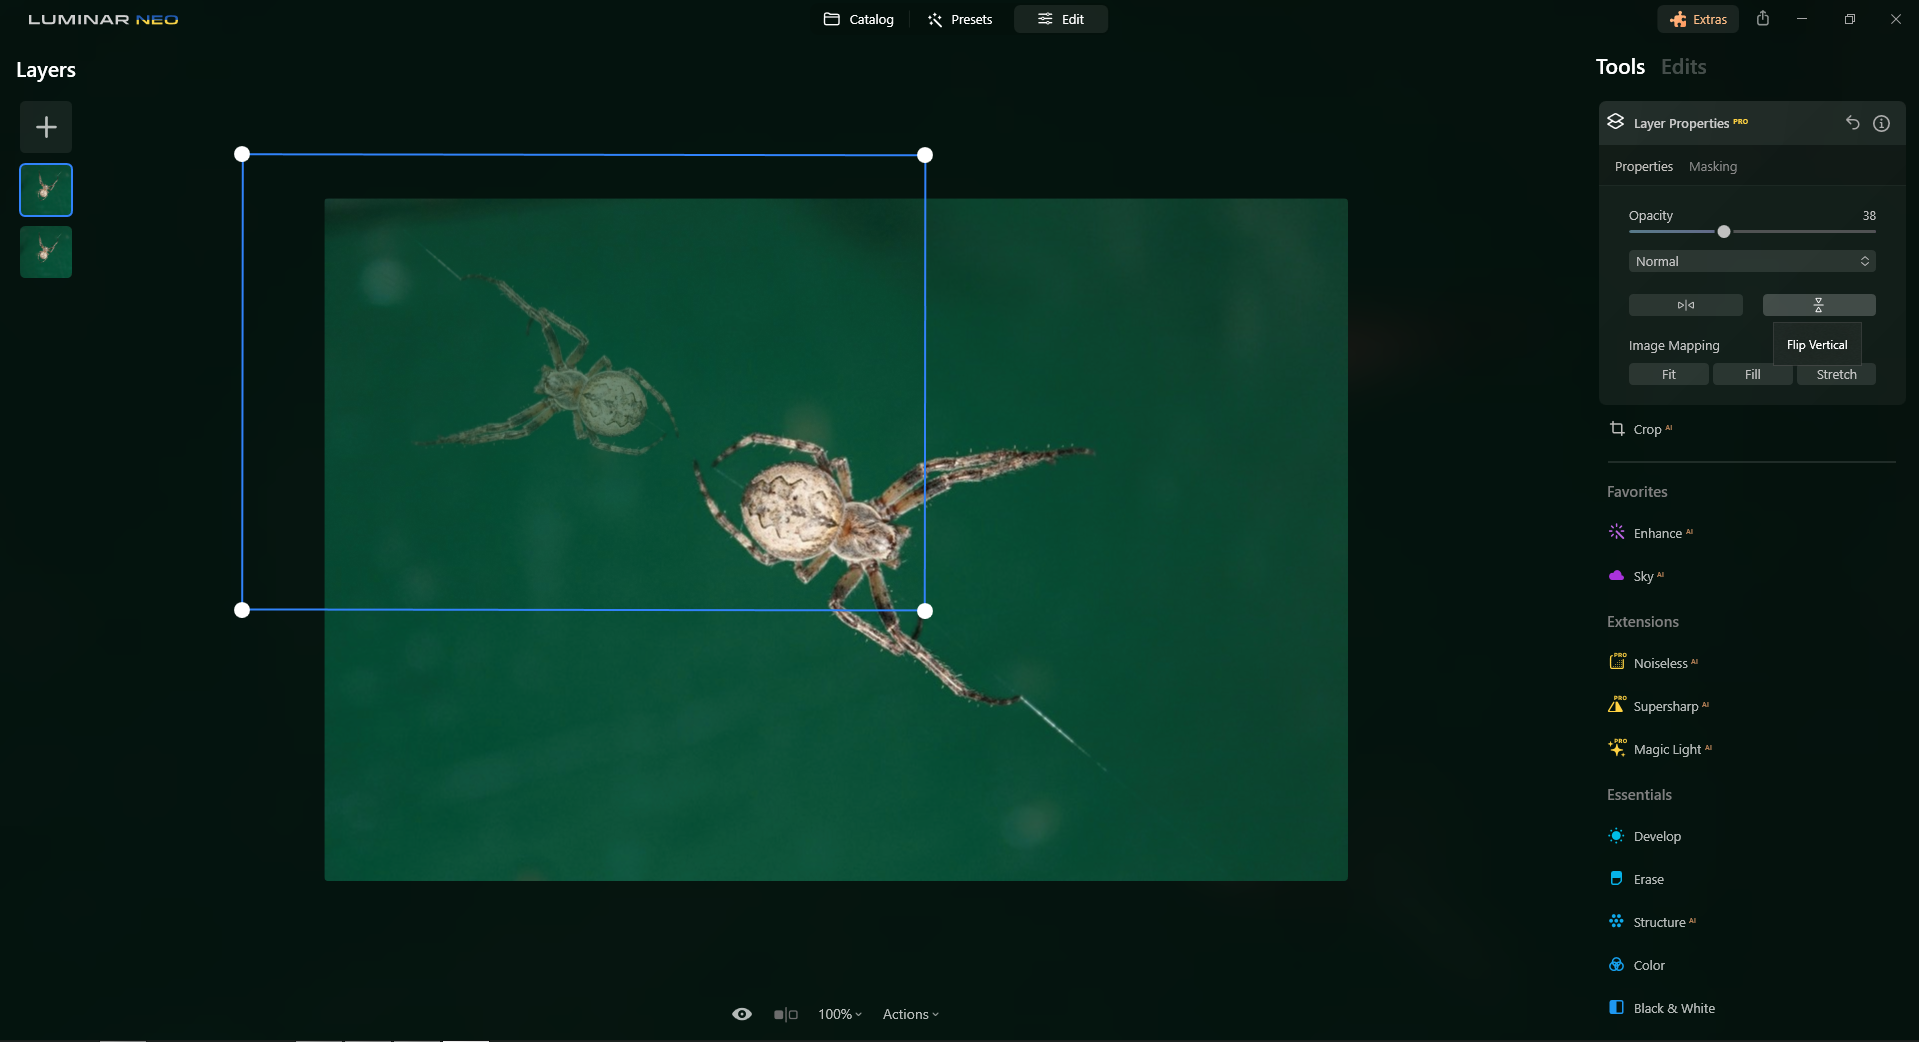Set image mapping to Fill
The image size is (1919, 1042).
point(1753,374)
